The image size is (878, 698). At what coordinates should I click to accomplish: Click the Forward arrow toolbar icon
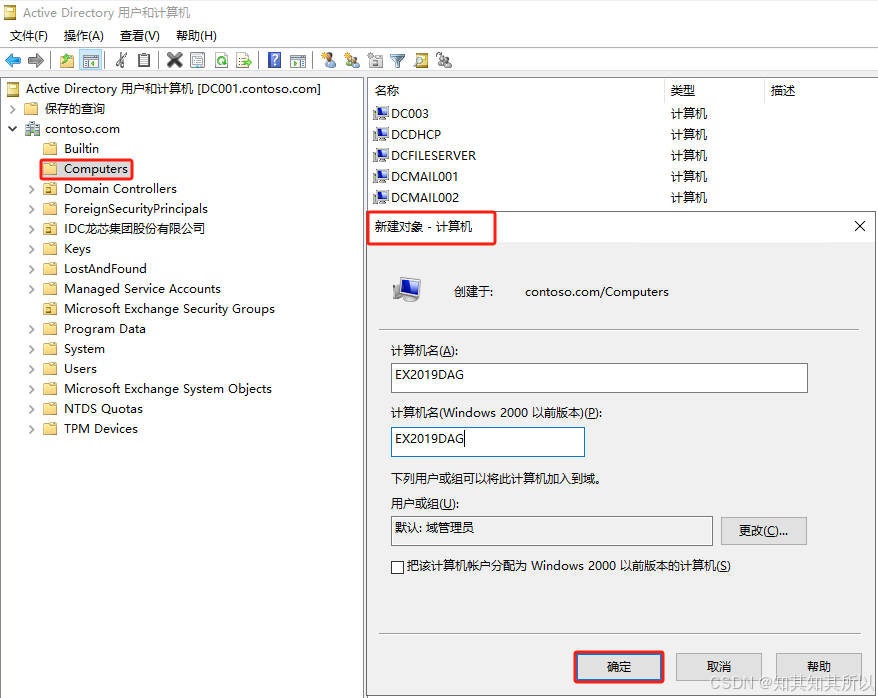[x=36, y=60]
